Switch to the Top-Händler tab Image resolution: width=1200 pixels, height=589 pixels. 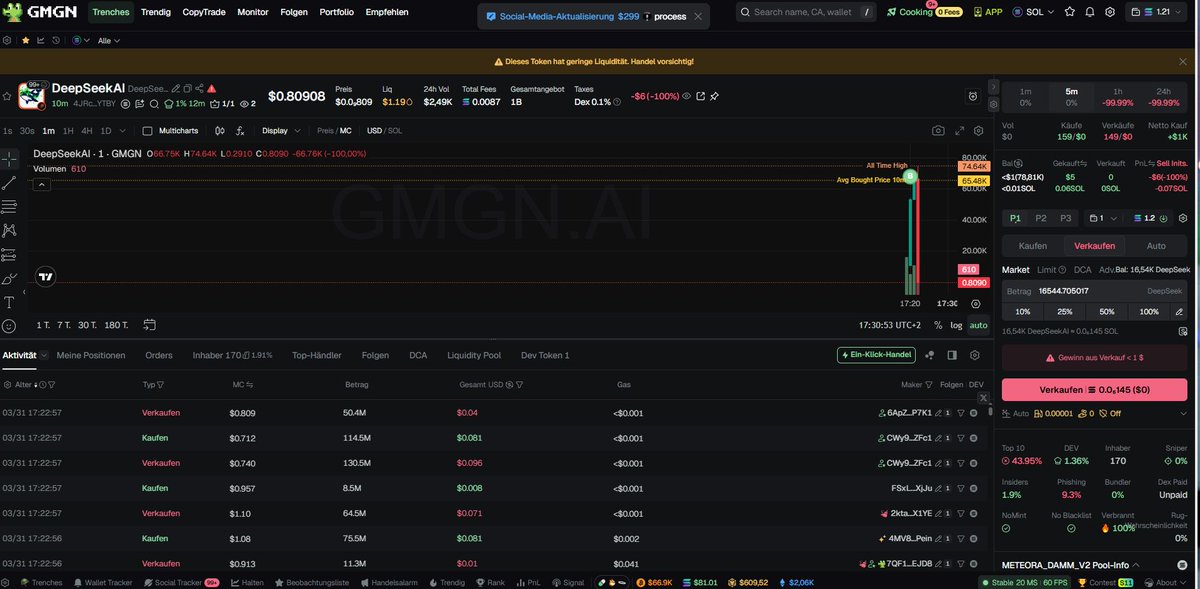coord(316,355)
